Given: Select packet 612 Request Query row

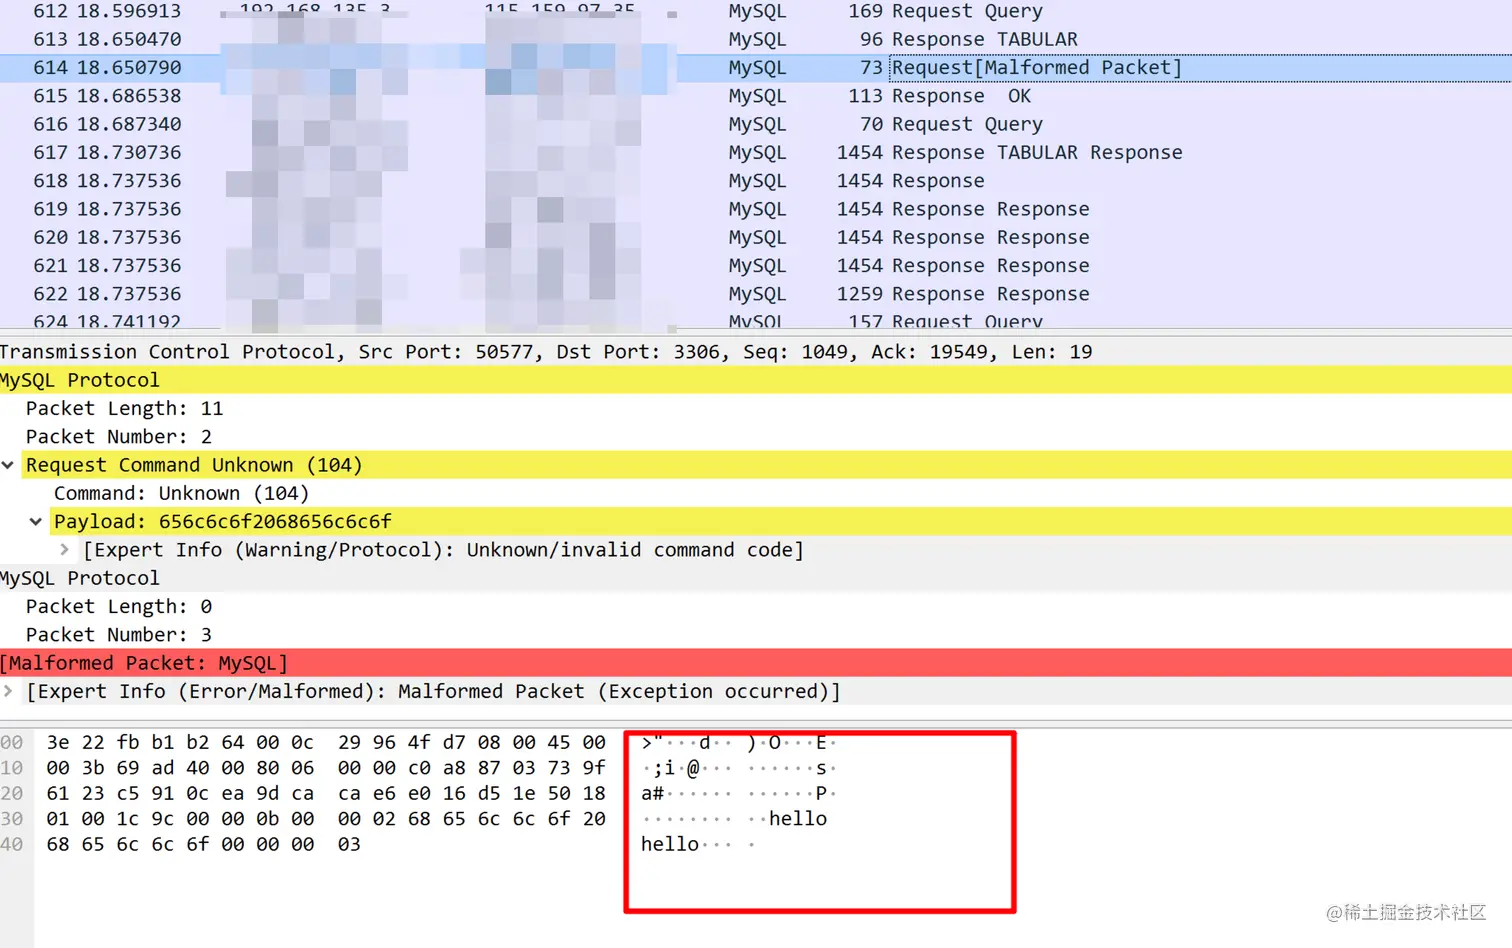Looking at the screenshot, I should click(756, 11).
